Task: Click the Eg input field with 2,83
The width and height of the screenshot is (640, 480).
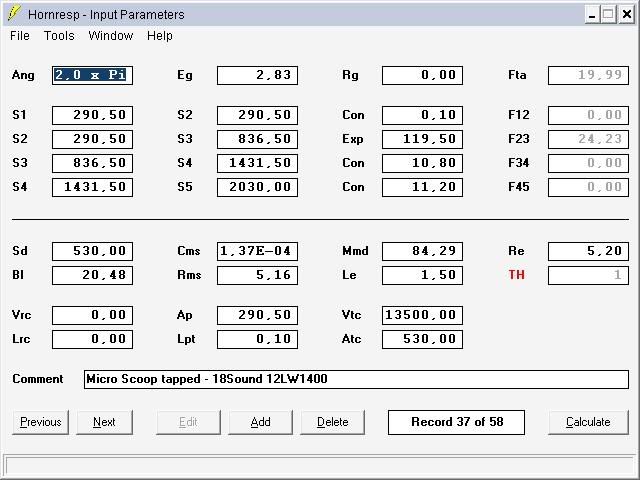Action: [257, 75]
